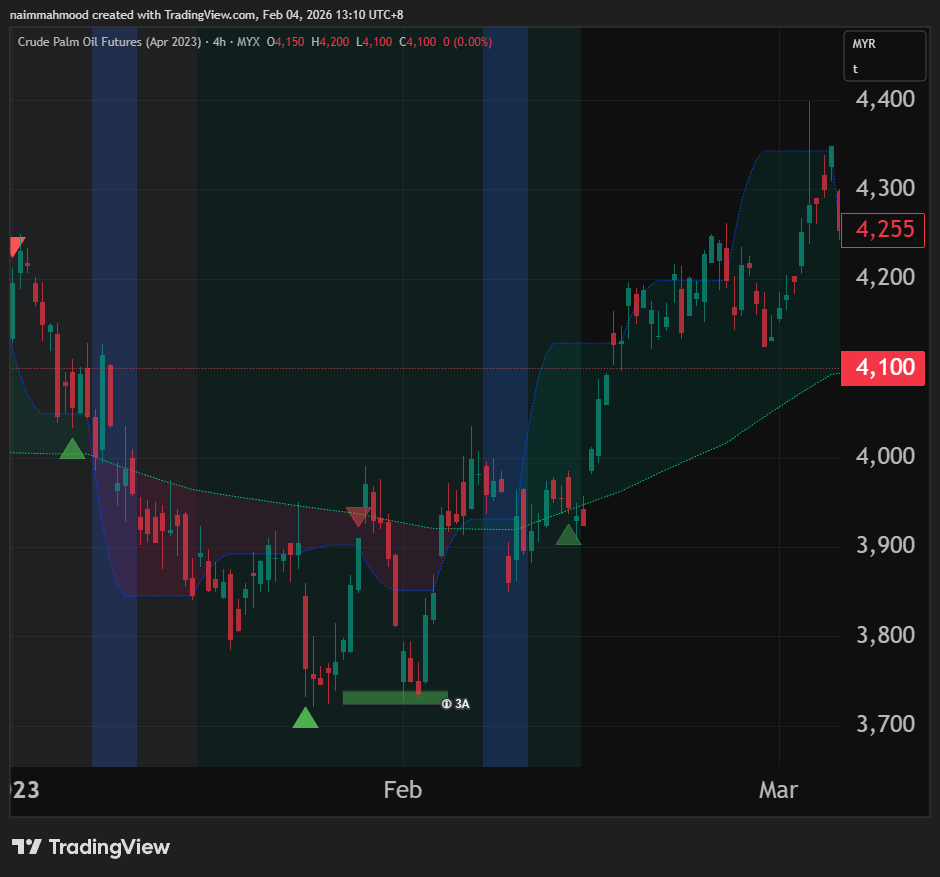The width and height of the screenshot is (940, 877).
Task: Click the Crude Palm Oil Futures title
Action: click(x=109, y=42)
